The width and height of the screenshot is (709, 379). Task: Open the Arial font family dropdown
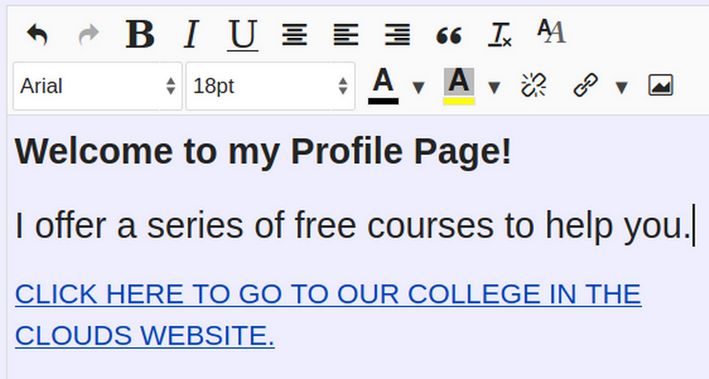pyautogui.click(x=98, y=86)
